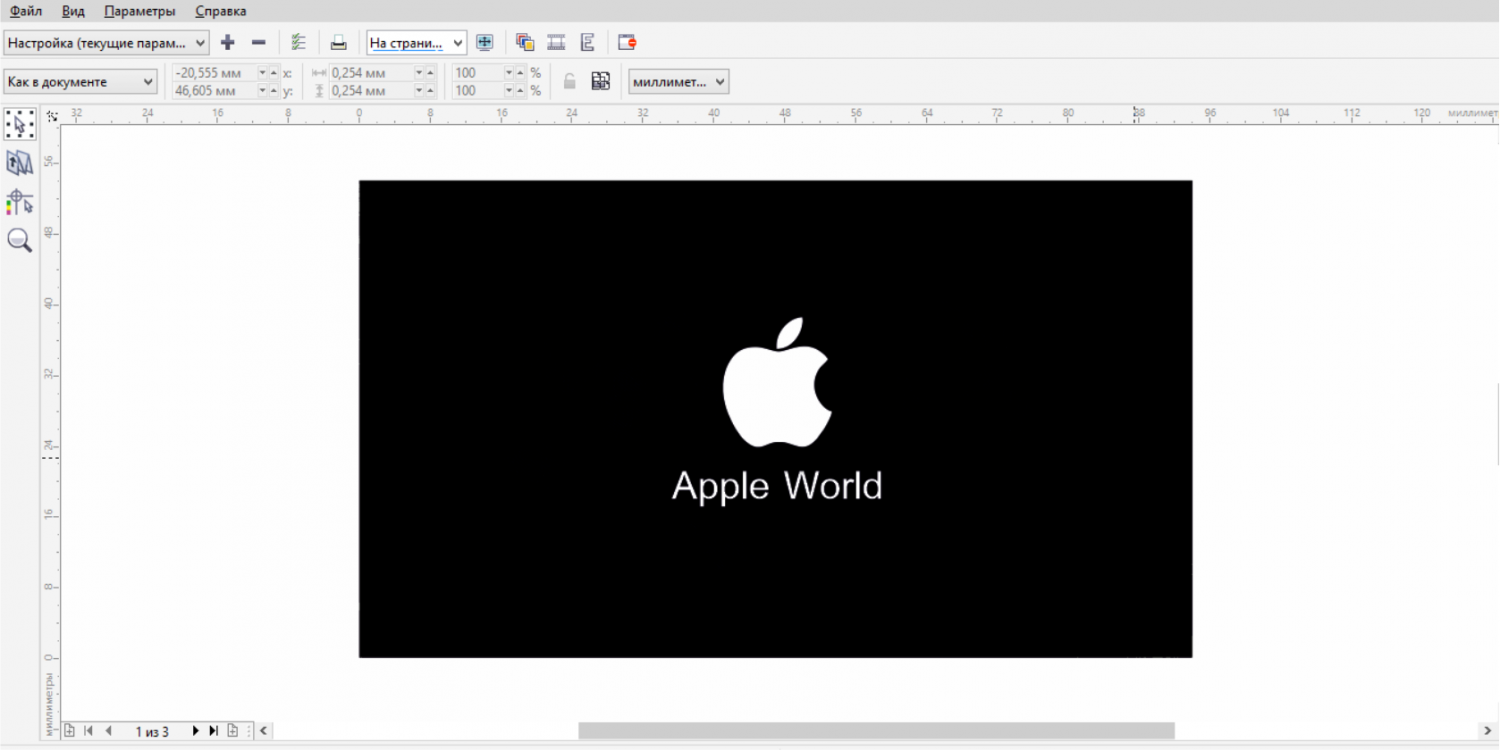Screen dimensions: 1500x750
Task: Click the invert negative film icon
Action: click(x=557, y=42)
